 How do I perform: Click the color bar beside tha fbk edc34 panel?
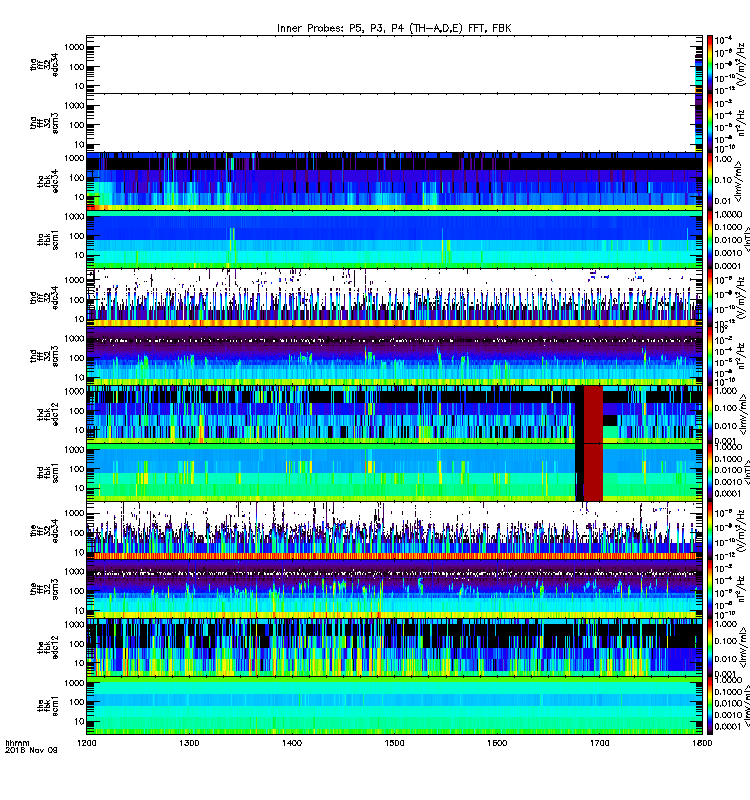click(x=710, y=181)
